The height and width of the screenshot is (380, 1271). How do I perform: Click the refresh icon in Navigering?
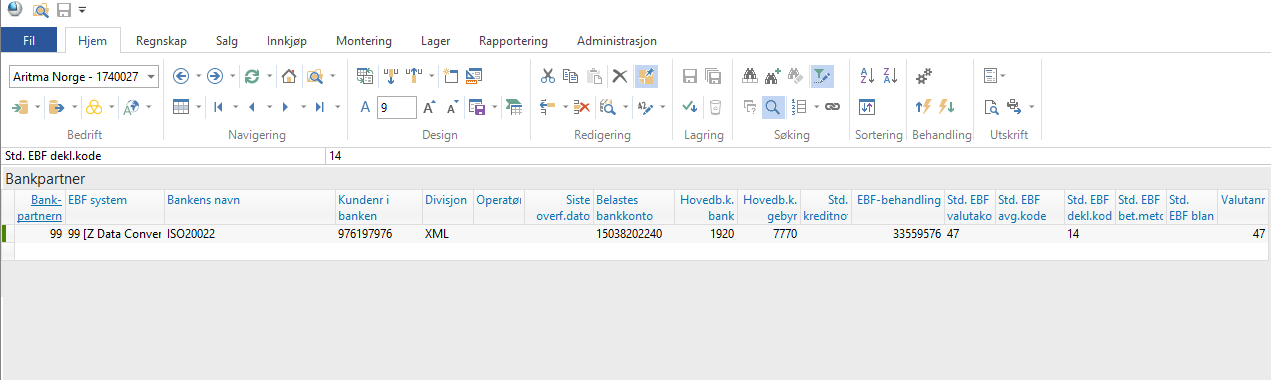252,76
